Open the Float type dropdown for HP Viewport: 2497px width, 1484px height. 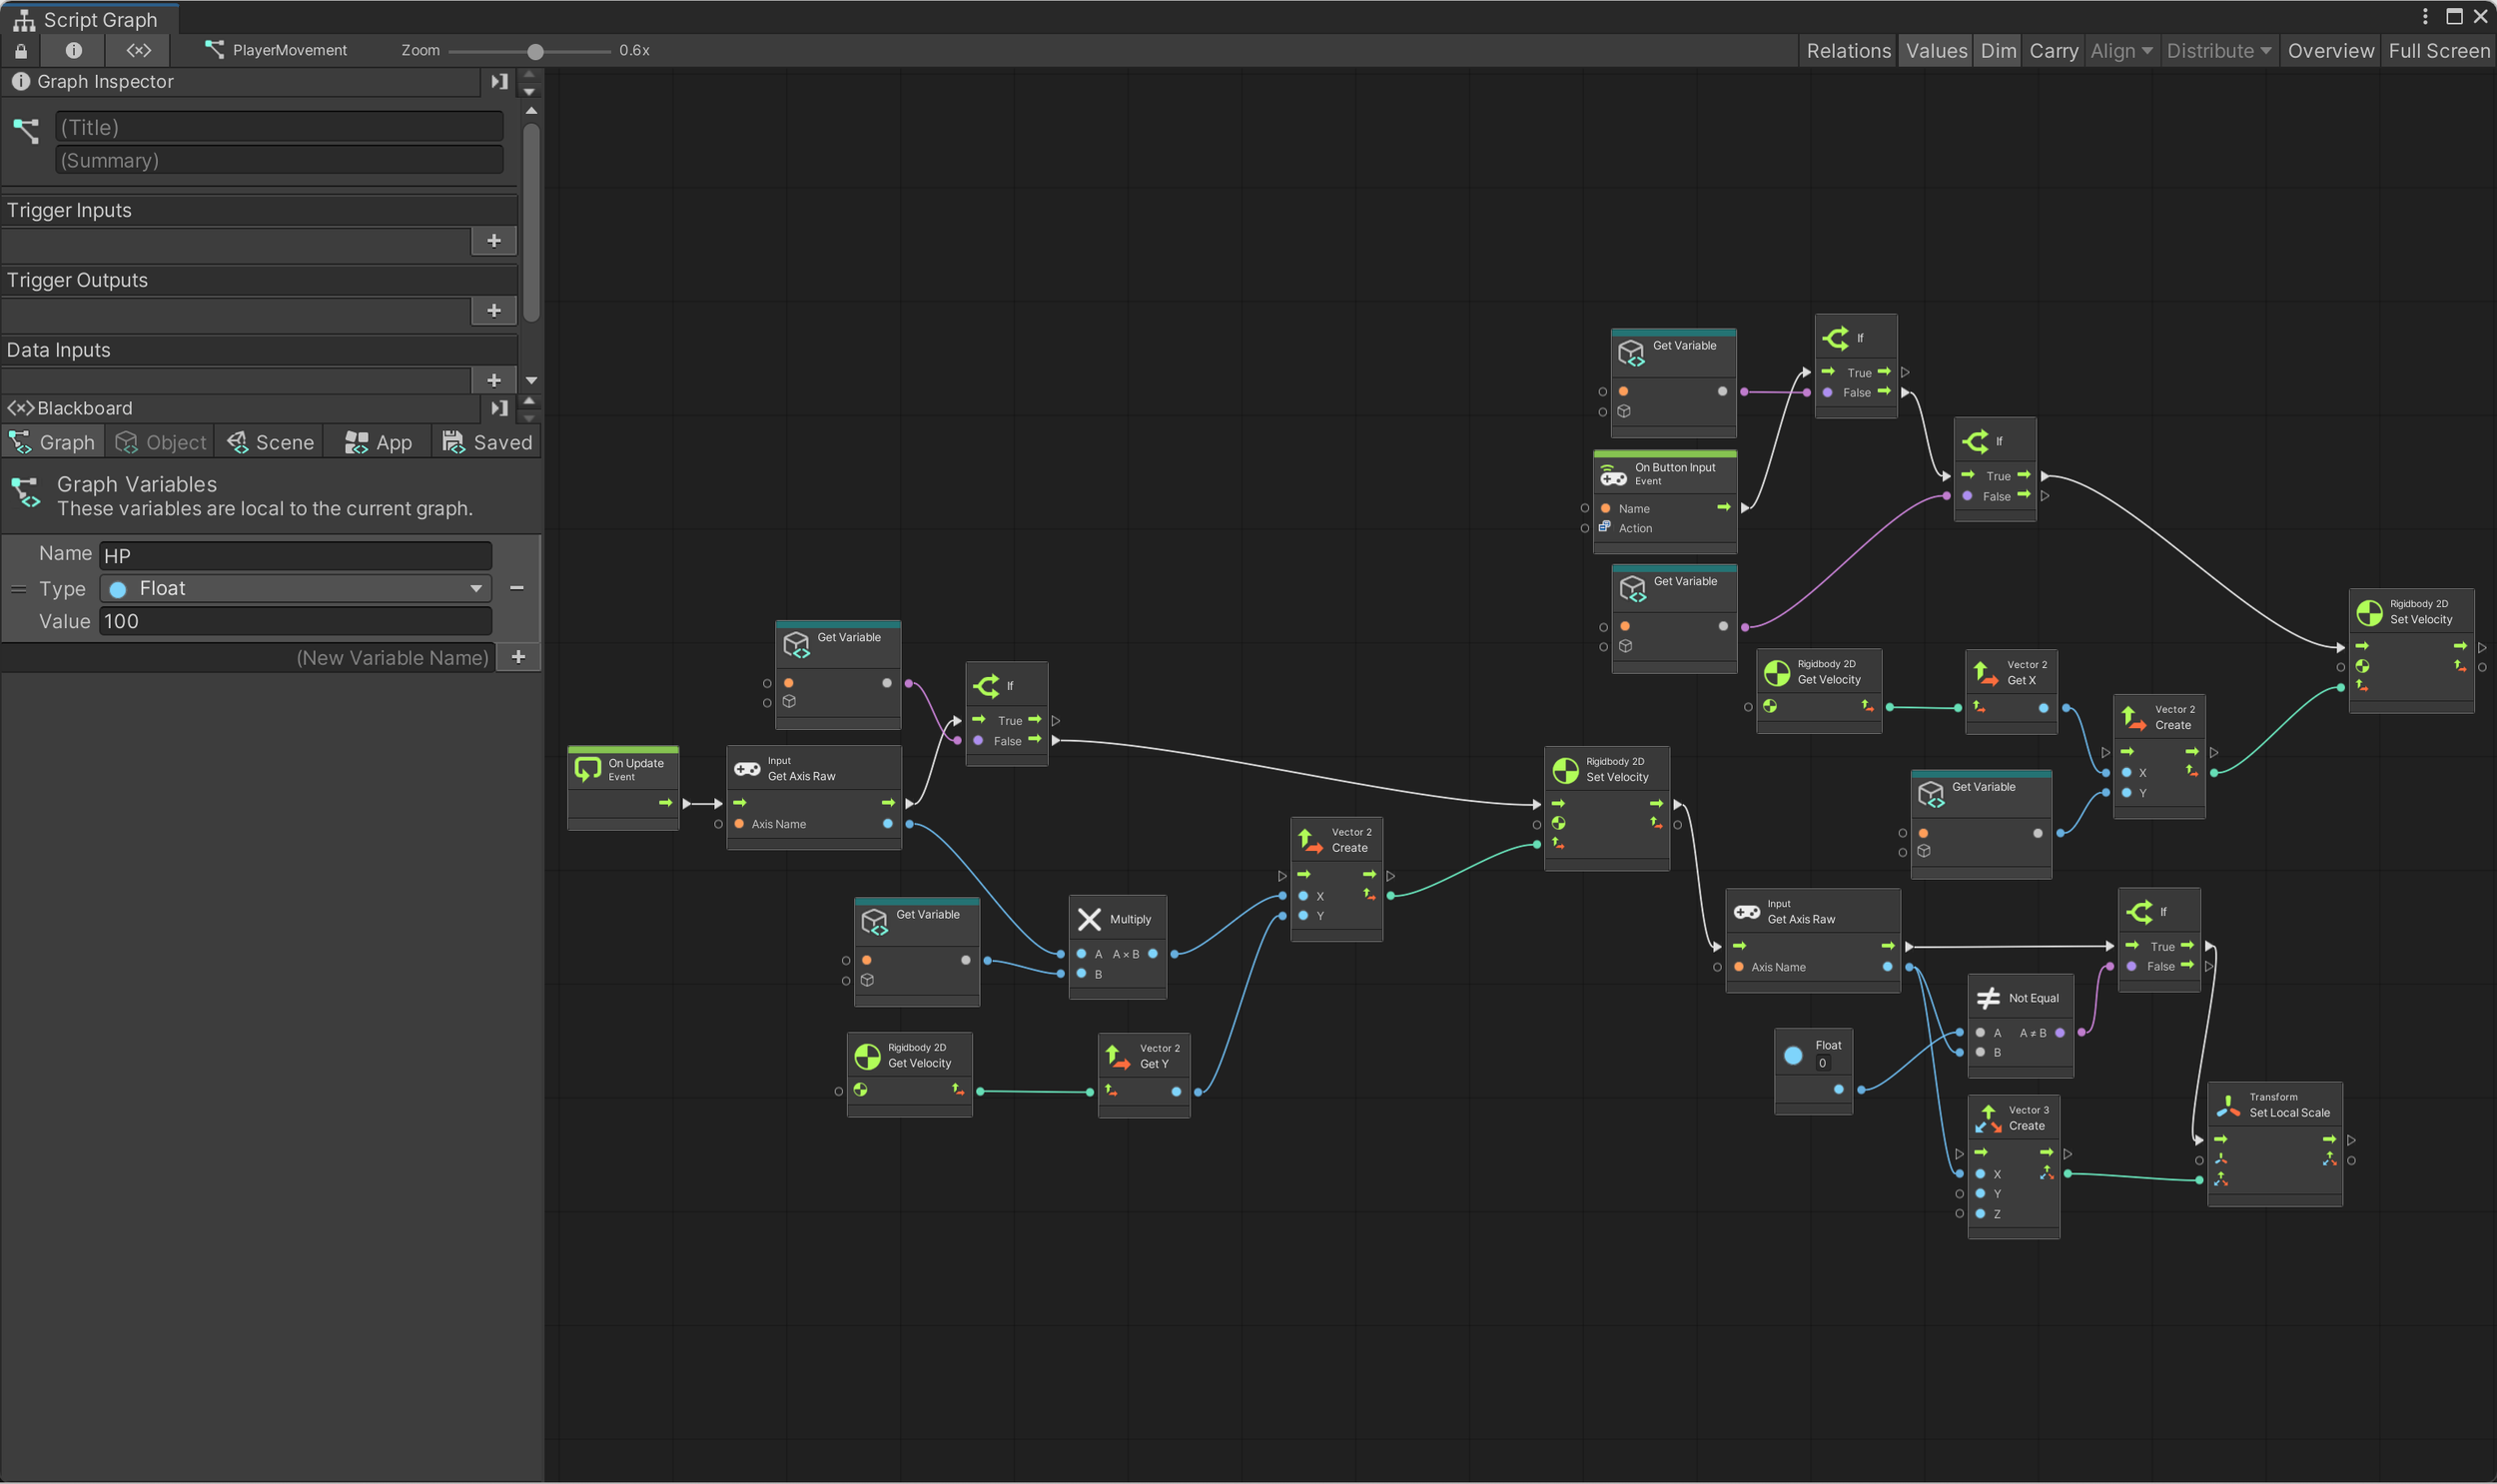coord(295,589)
